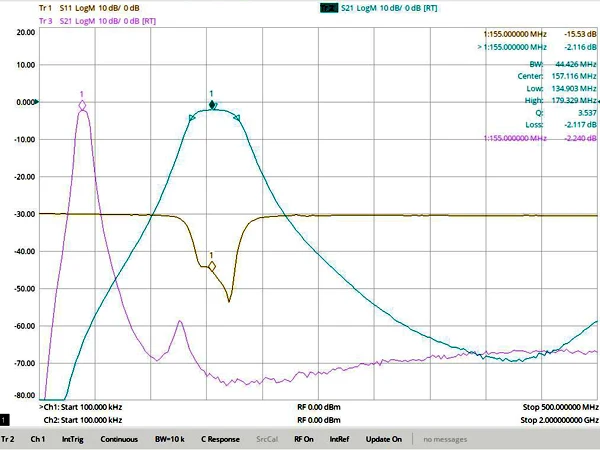Click the Center 157.116 MHz readout
This screenshot has width=600, height=450.
point(557,76)
